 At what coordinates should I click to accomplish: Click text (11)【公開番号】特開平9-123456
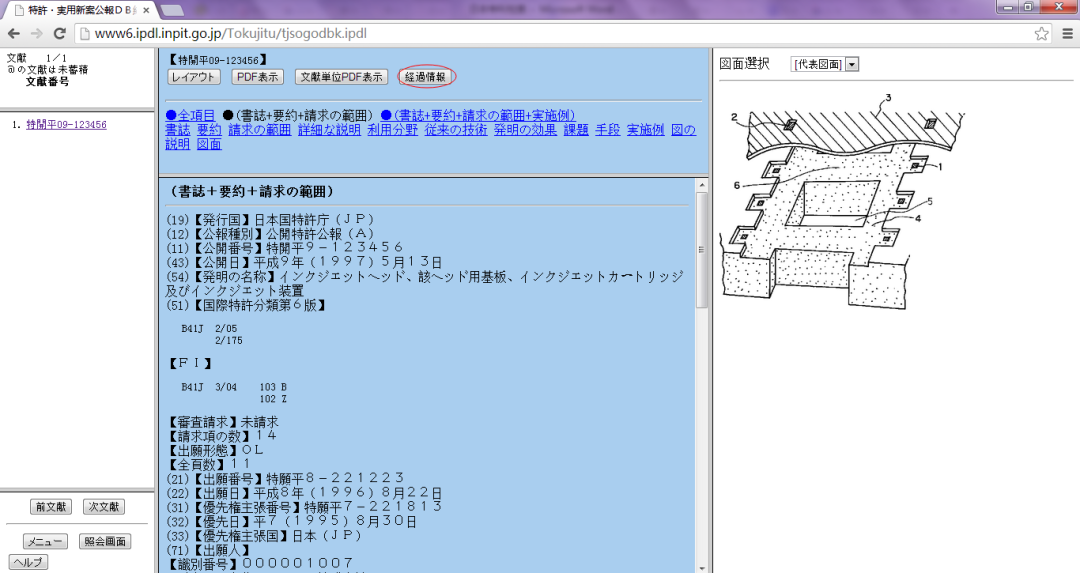[x=284, y=247]
